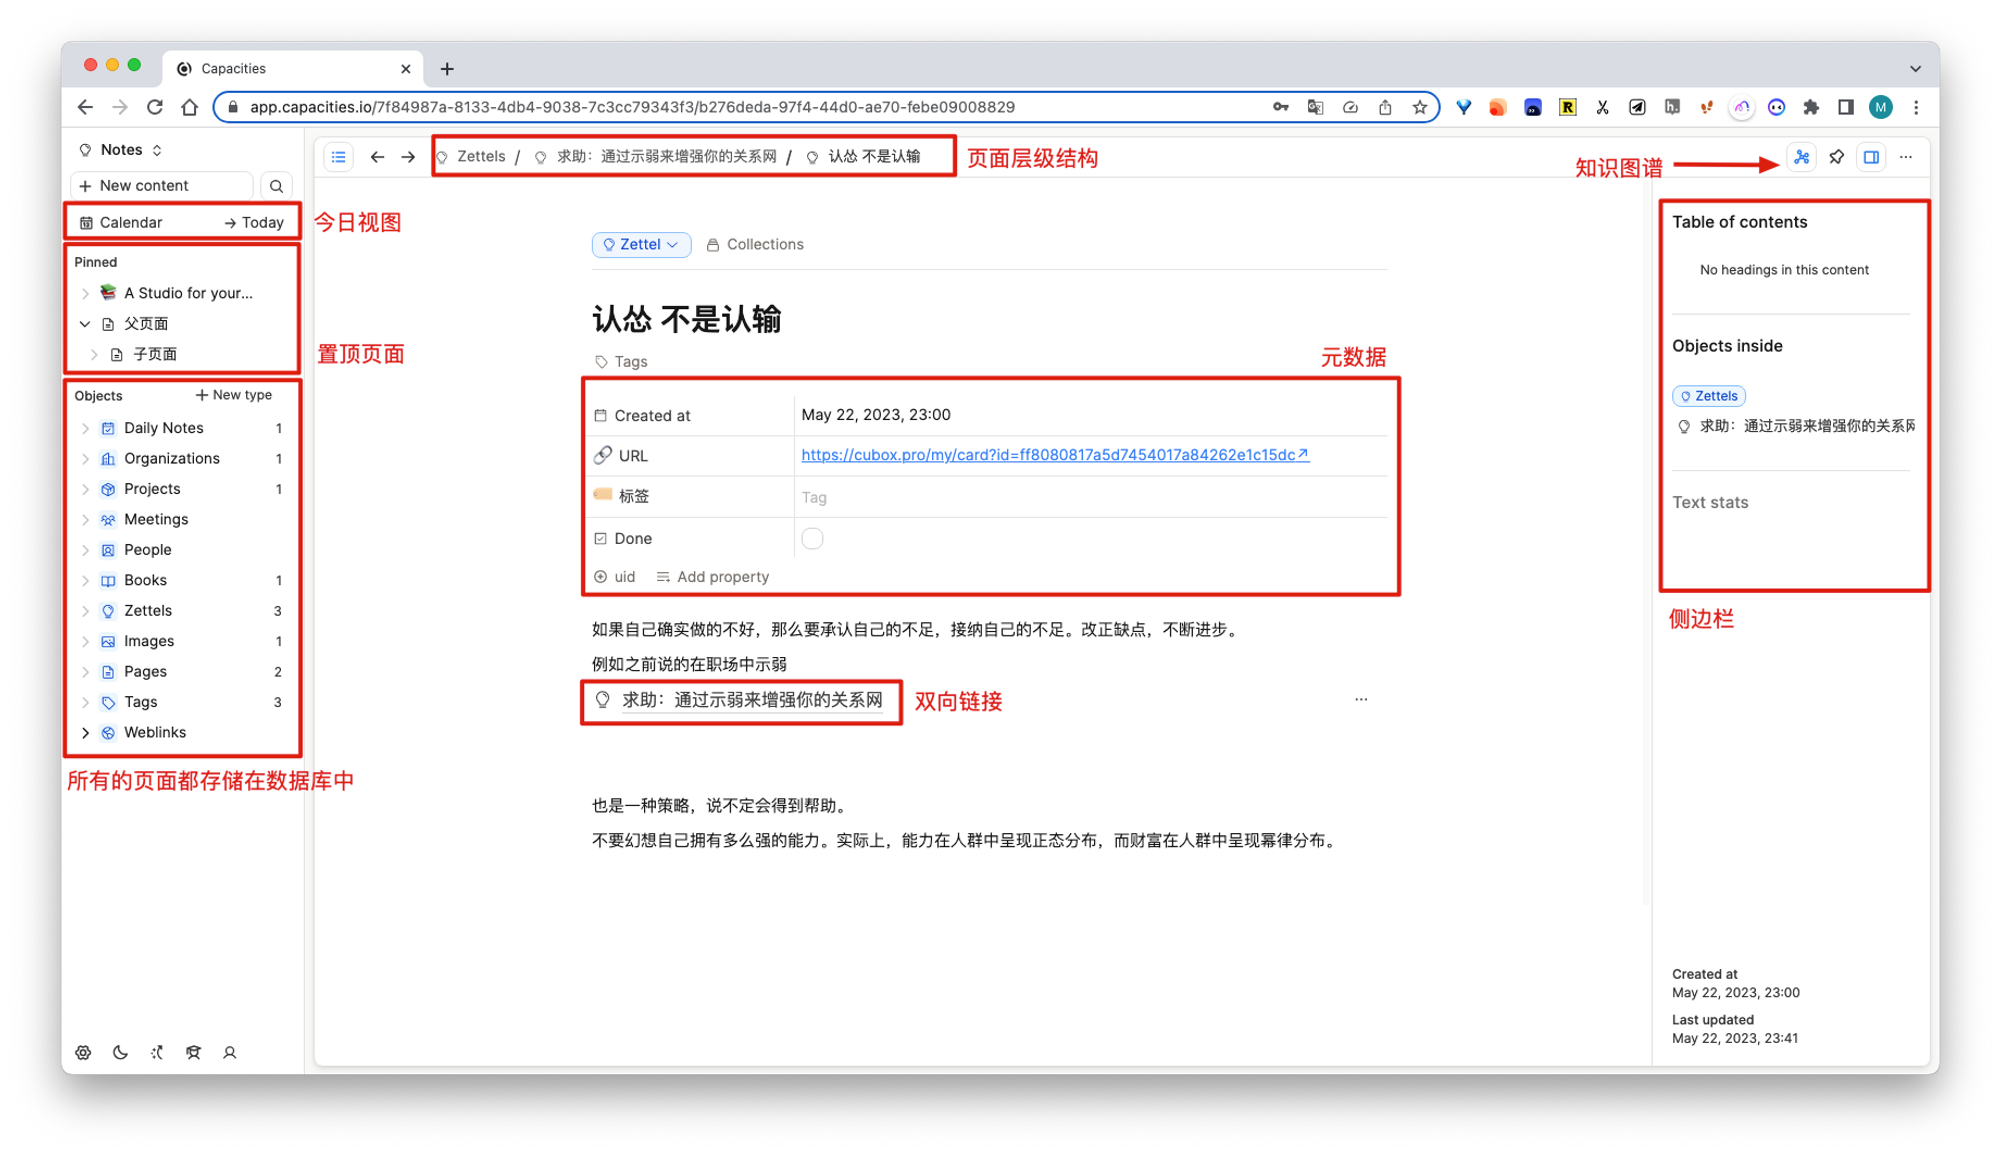Pin this page with the pin icon
The width and height of the screenshot is (2000, 1154).
tap(1836, 157)
